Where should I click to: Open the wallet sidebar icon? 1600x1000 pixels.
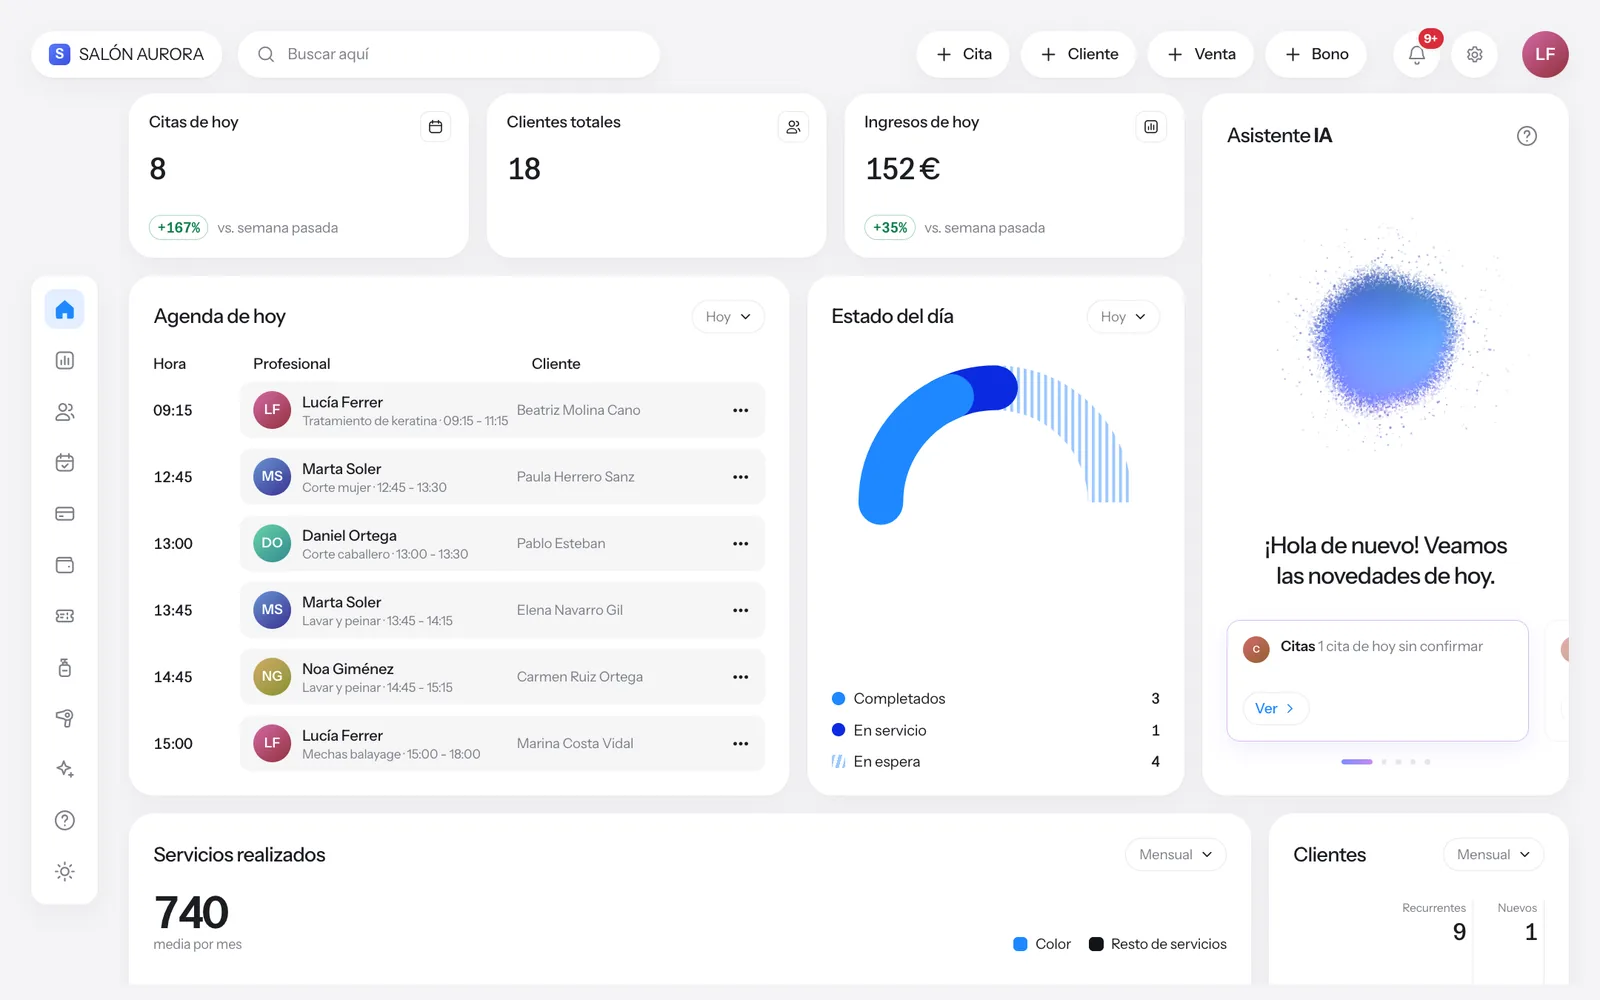pos(65,565)
